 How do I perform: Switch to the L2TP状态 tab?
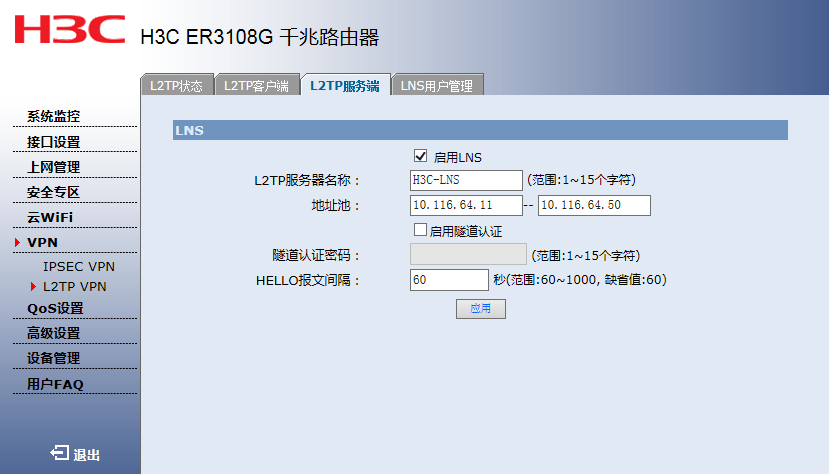pos(177,85)
